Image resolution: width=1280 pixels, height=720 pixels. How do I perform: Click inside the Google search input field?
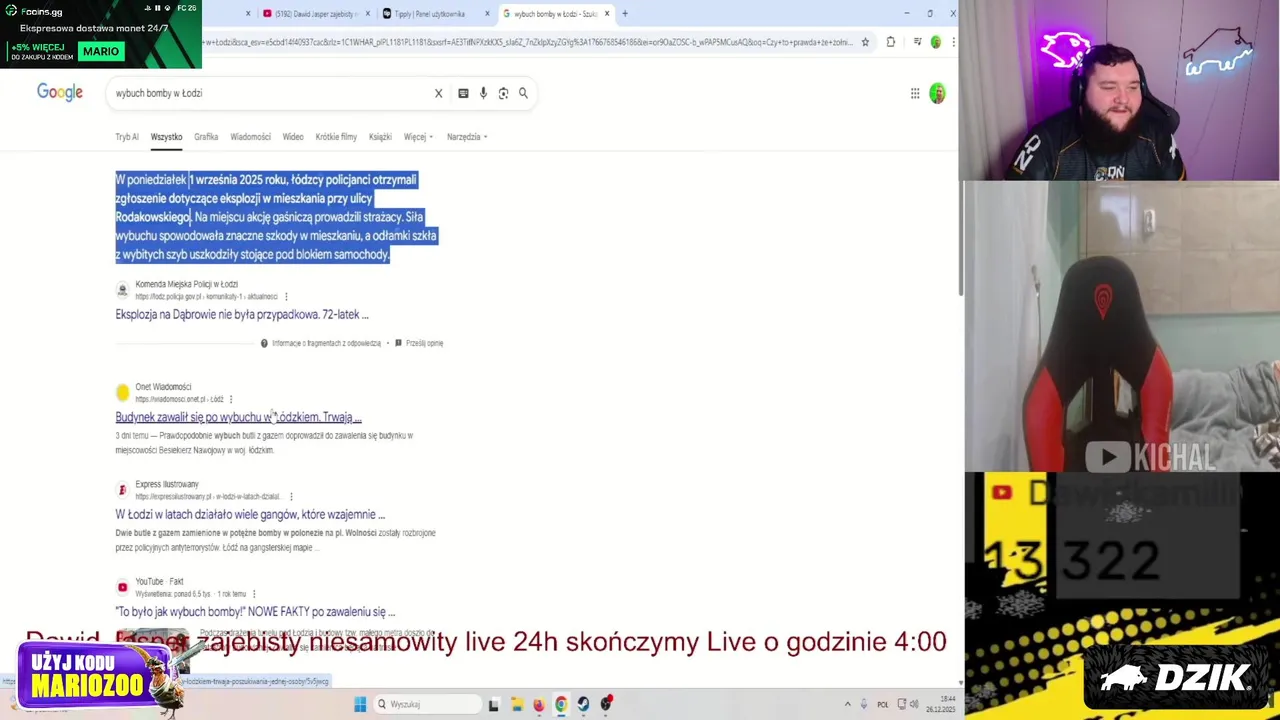point(270,93)
